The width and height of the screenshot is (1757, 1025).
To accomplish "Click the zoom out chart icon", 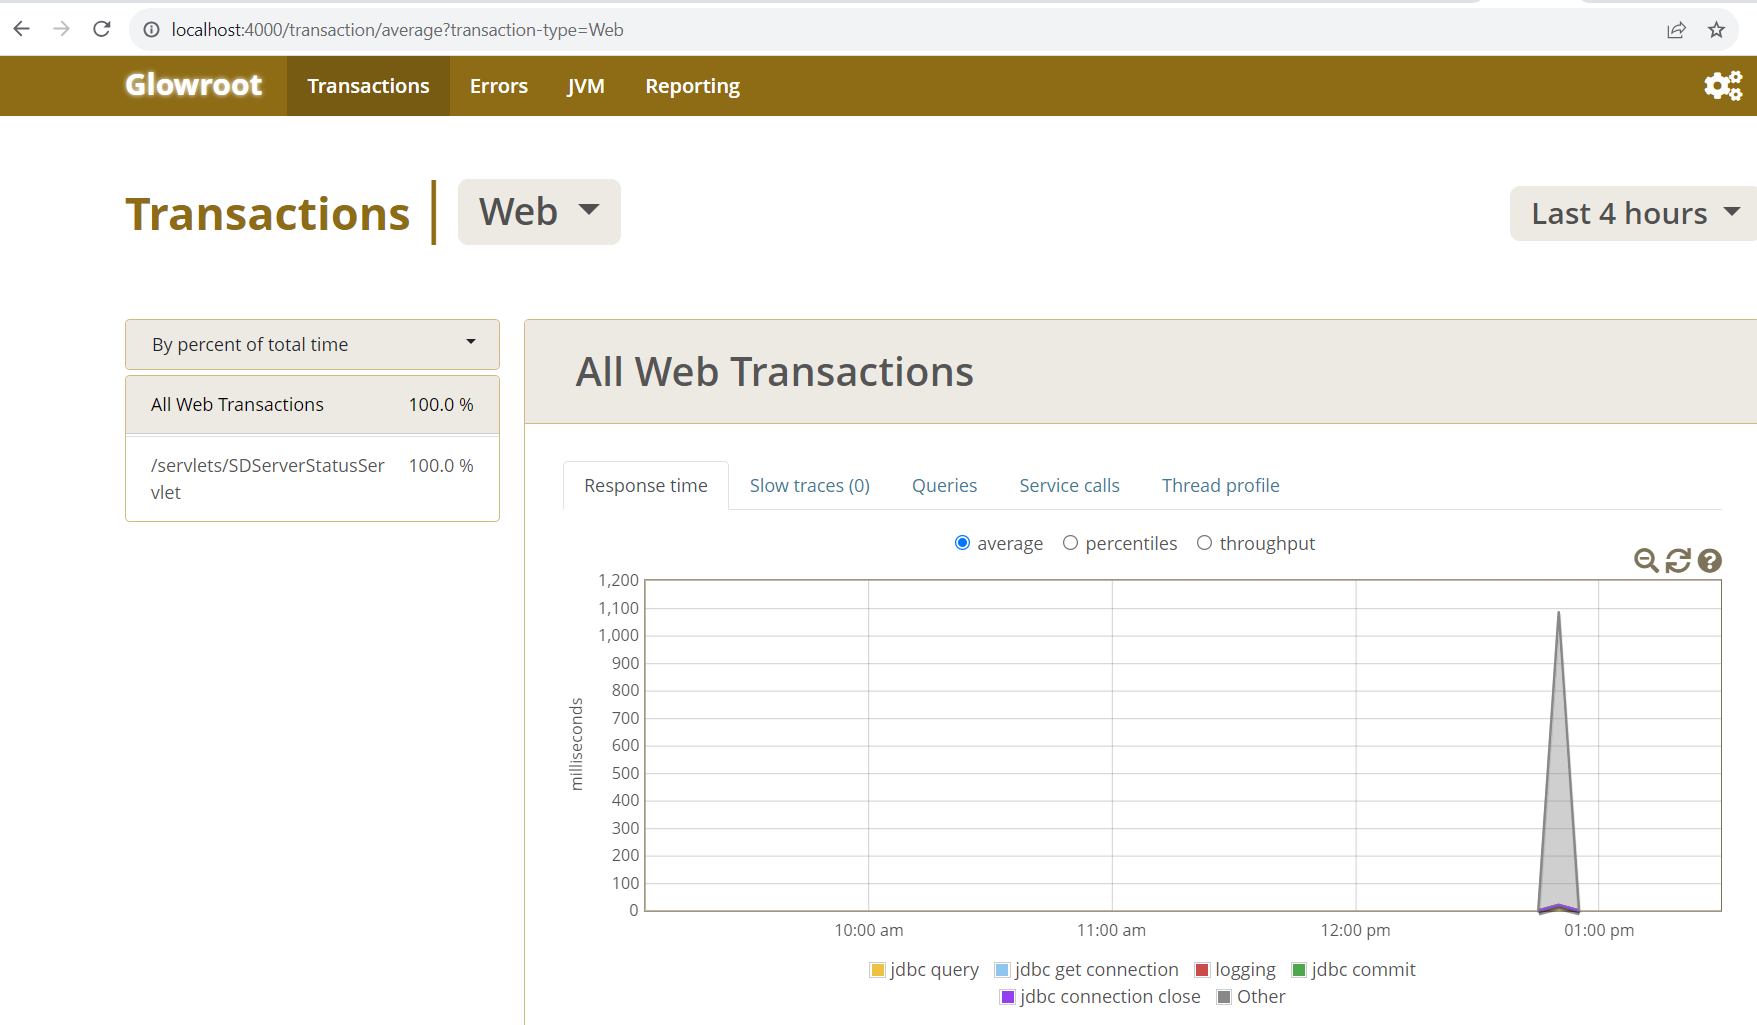I will (x=1645, y=561).
